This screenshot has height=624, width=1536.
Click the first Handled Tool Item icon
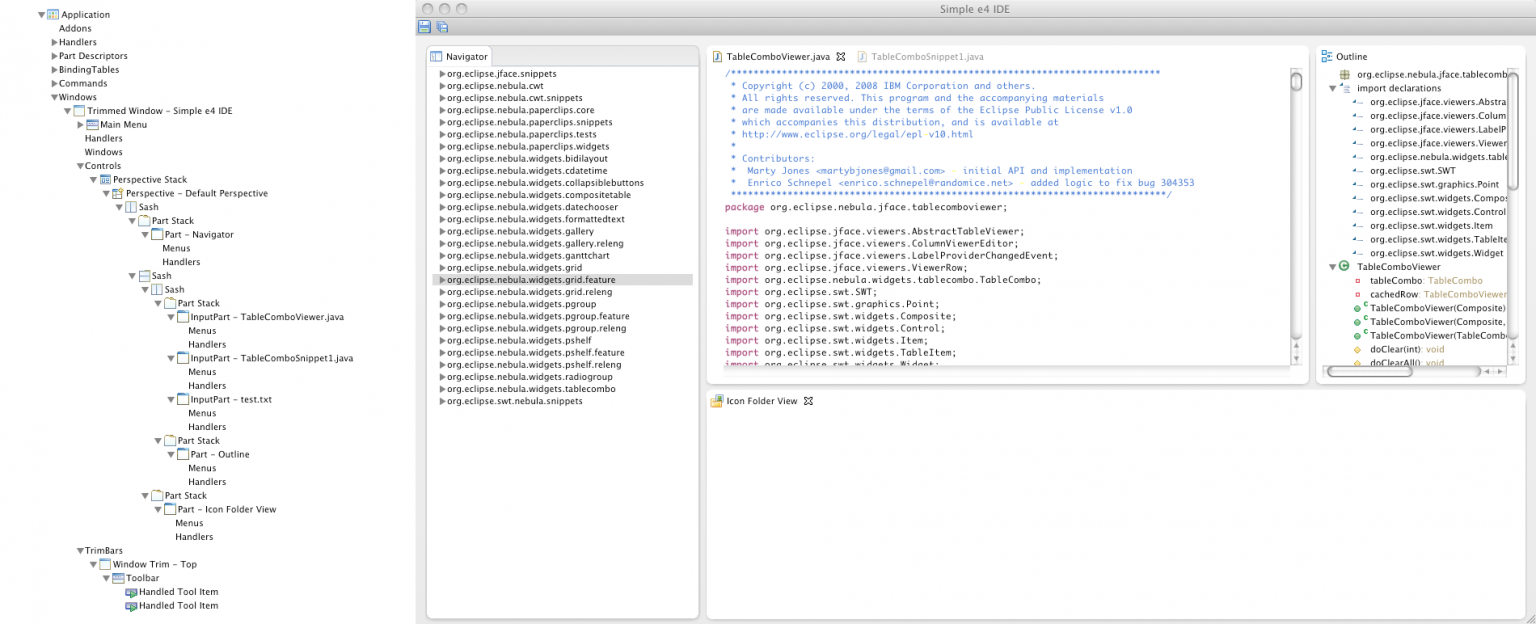tap(130, 592)
